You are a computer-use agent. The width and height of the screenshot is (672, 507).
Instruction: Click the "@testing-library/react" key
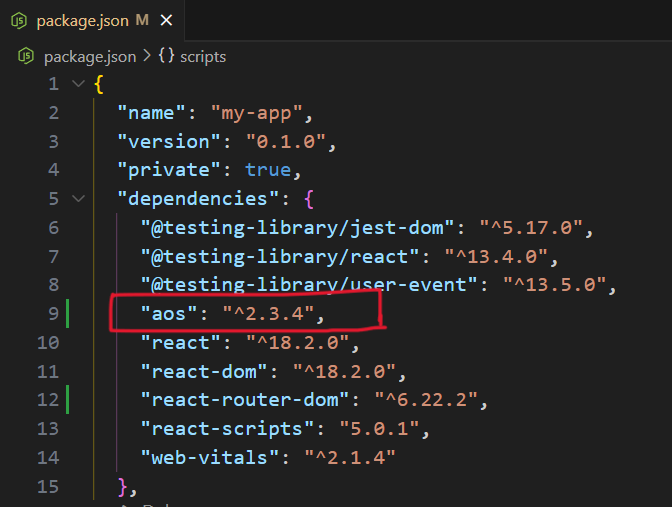(280, 257)
